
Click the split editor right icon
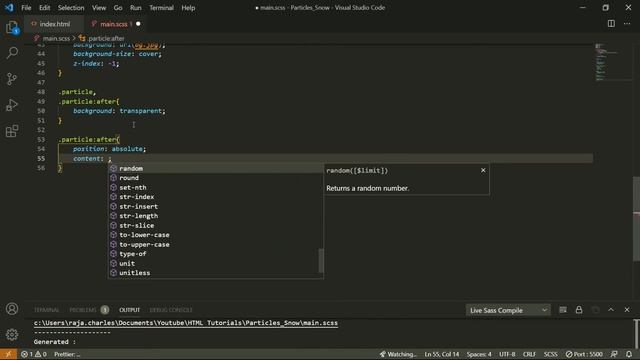tap(611, 24)
